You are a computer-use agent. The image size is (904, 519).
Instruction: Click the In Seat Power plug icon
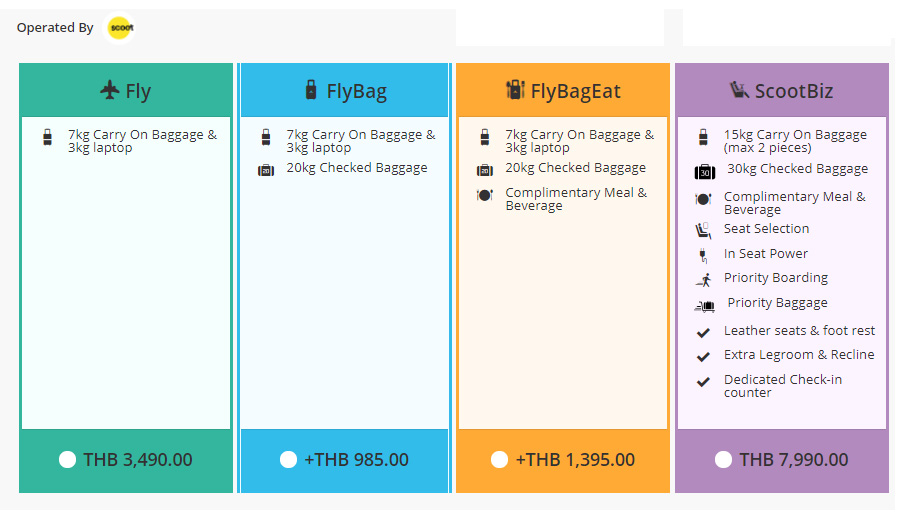[x=703, y=255]
